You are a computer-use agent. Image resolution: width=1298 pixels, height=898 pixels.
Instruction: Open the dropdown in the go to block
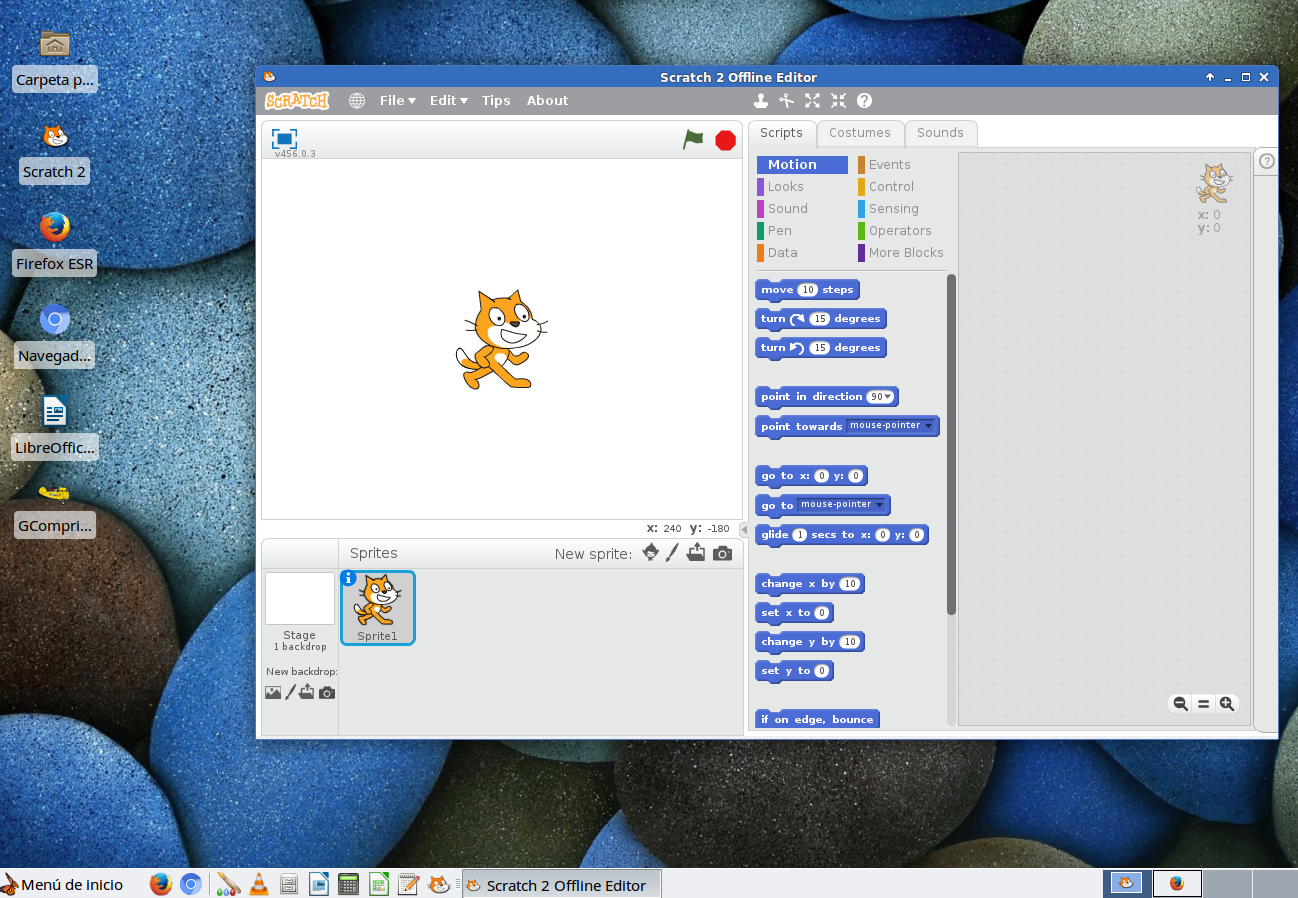click(878, 505)
